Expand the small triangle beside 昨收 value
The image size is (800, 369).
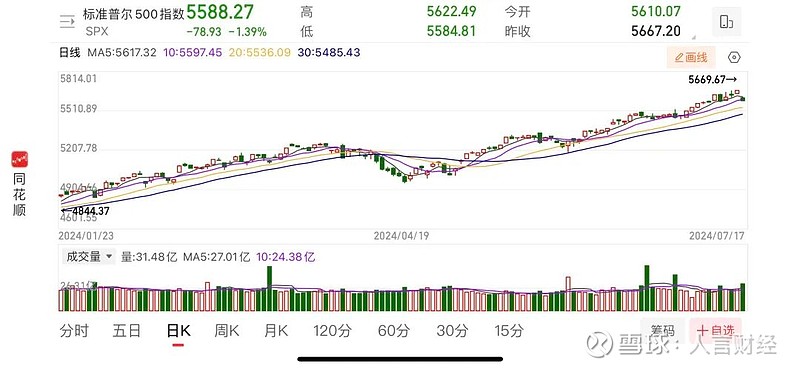coord(693,37)
